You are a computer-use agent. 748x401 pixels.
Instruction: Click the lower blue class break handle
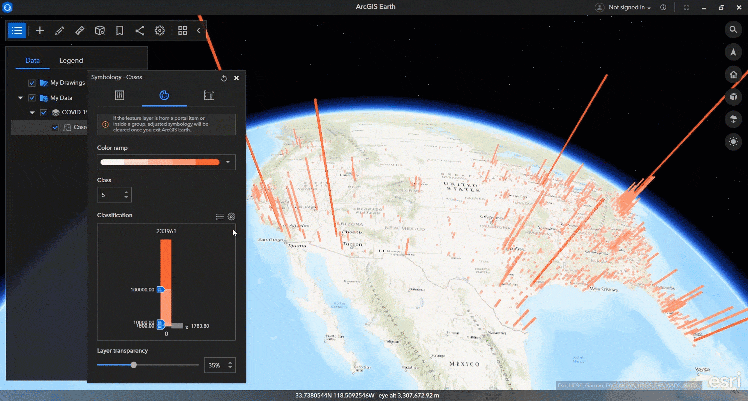pyautogui.click(x=161, y=324)
